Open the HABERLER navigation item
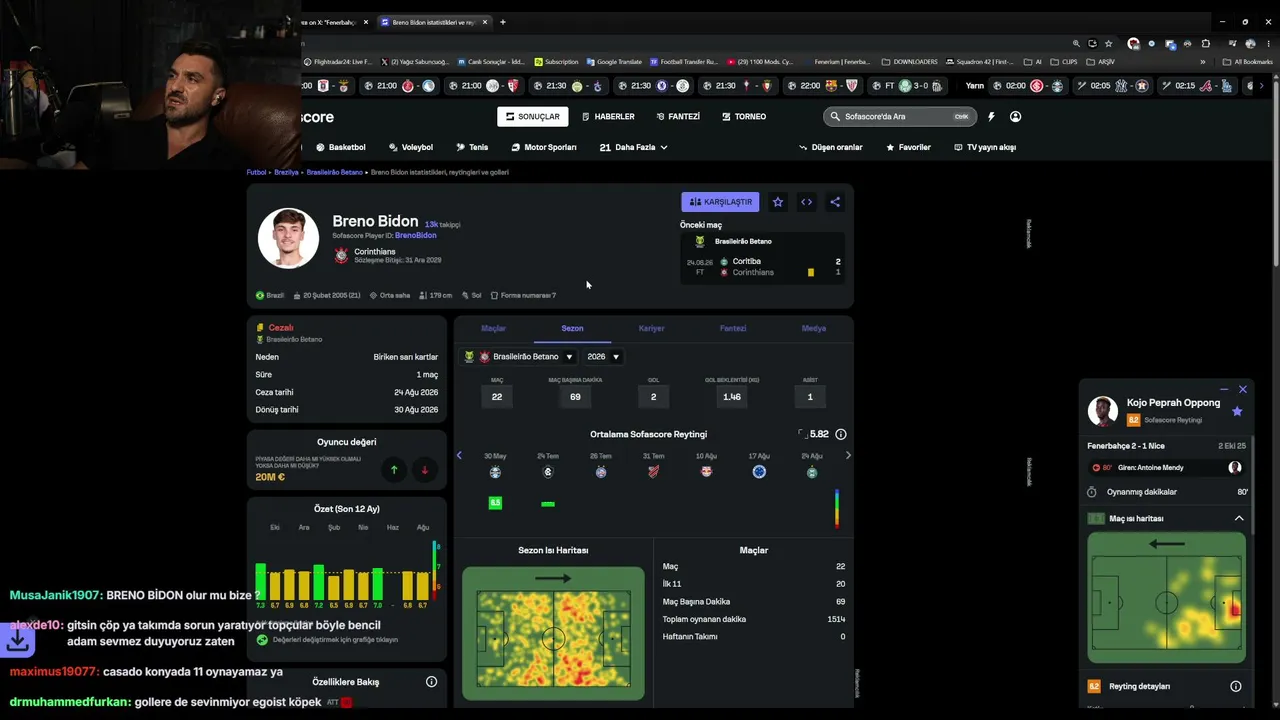The image size is (1280, 720). coord(608,117)
